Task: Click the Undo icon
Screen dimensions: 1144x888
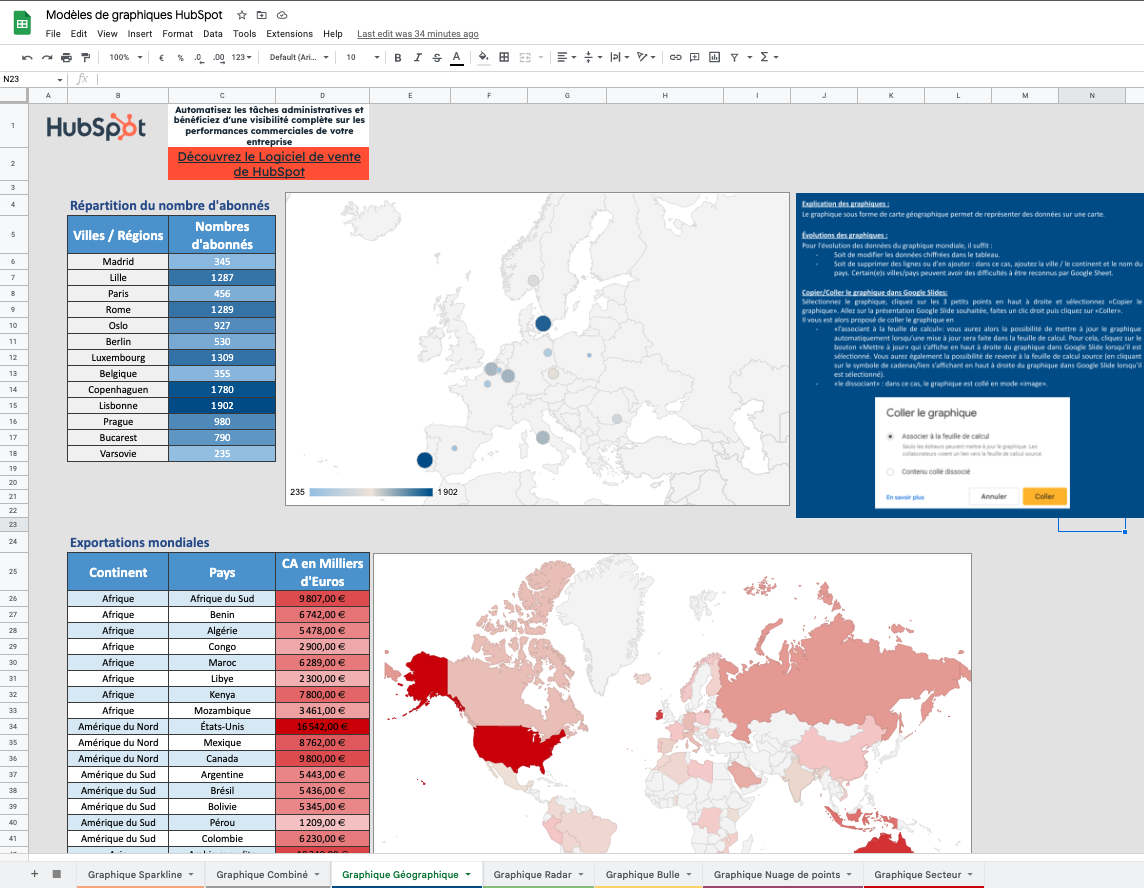Action: [x=27, y=58]
